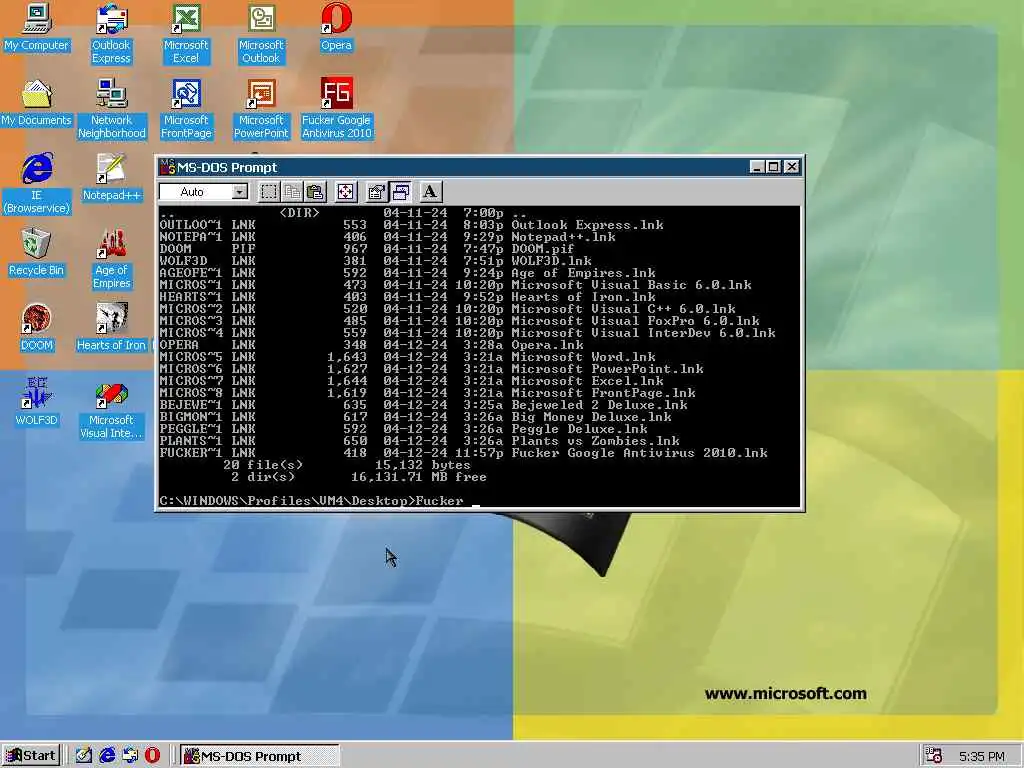Select the Microsoft FrontPage desktop shortcut
The width and height of the screenshot is (1024, 768).
coord(186,109)
